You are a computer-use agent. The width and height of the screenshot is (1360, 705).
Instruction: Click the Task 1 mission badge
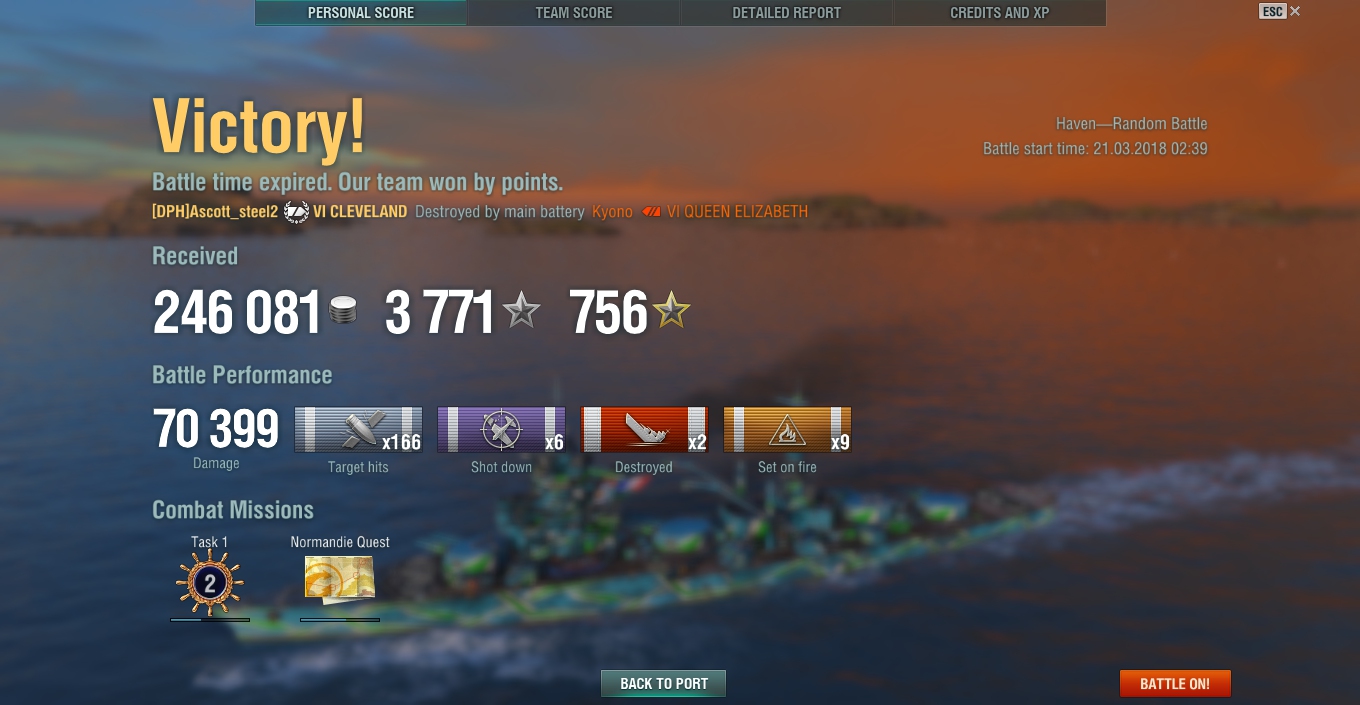(210, 582)
